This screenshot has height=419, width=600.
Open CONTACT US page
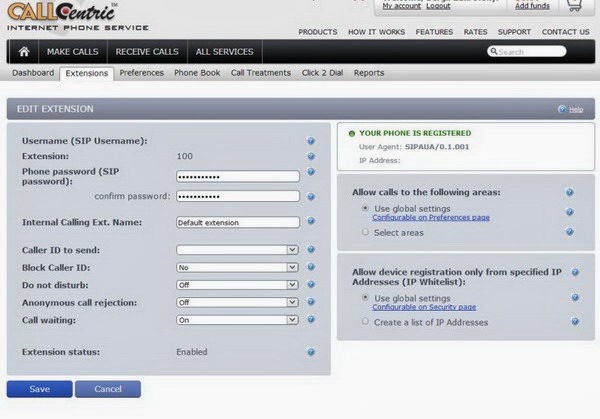click(x=566, y=32)
